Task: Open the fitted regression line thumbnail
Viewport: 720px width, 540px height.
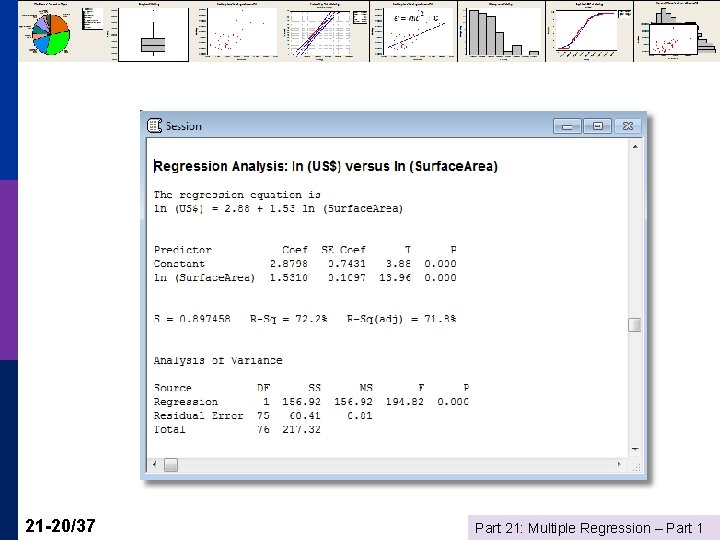Action: [x=413, y=31]
